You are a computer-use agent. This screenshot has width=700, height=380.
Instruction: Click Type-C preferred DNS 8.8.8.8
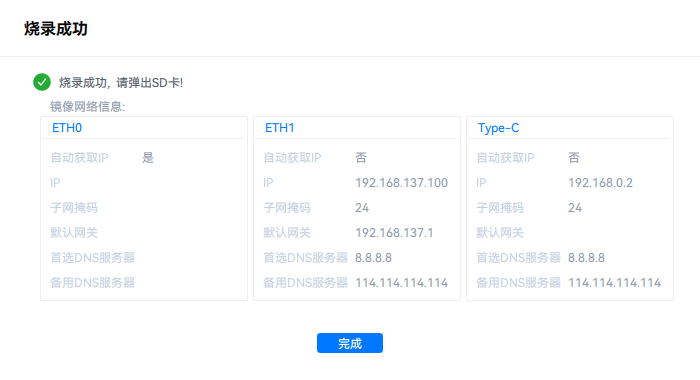(586, 258)
